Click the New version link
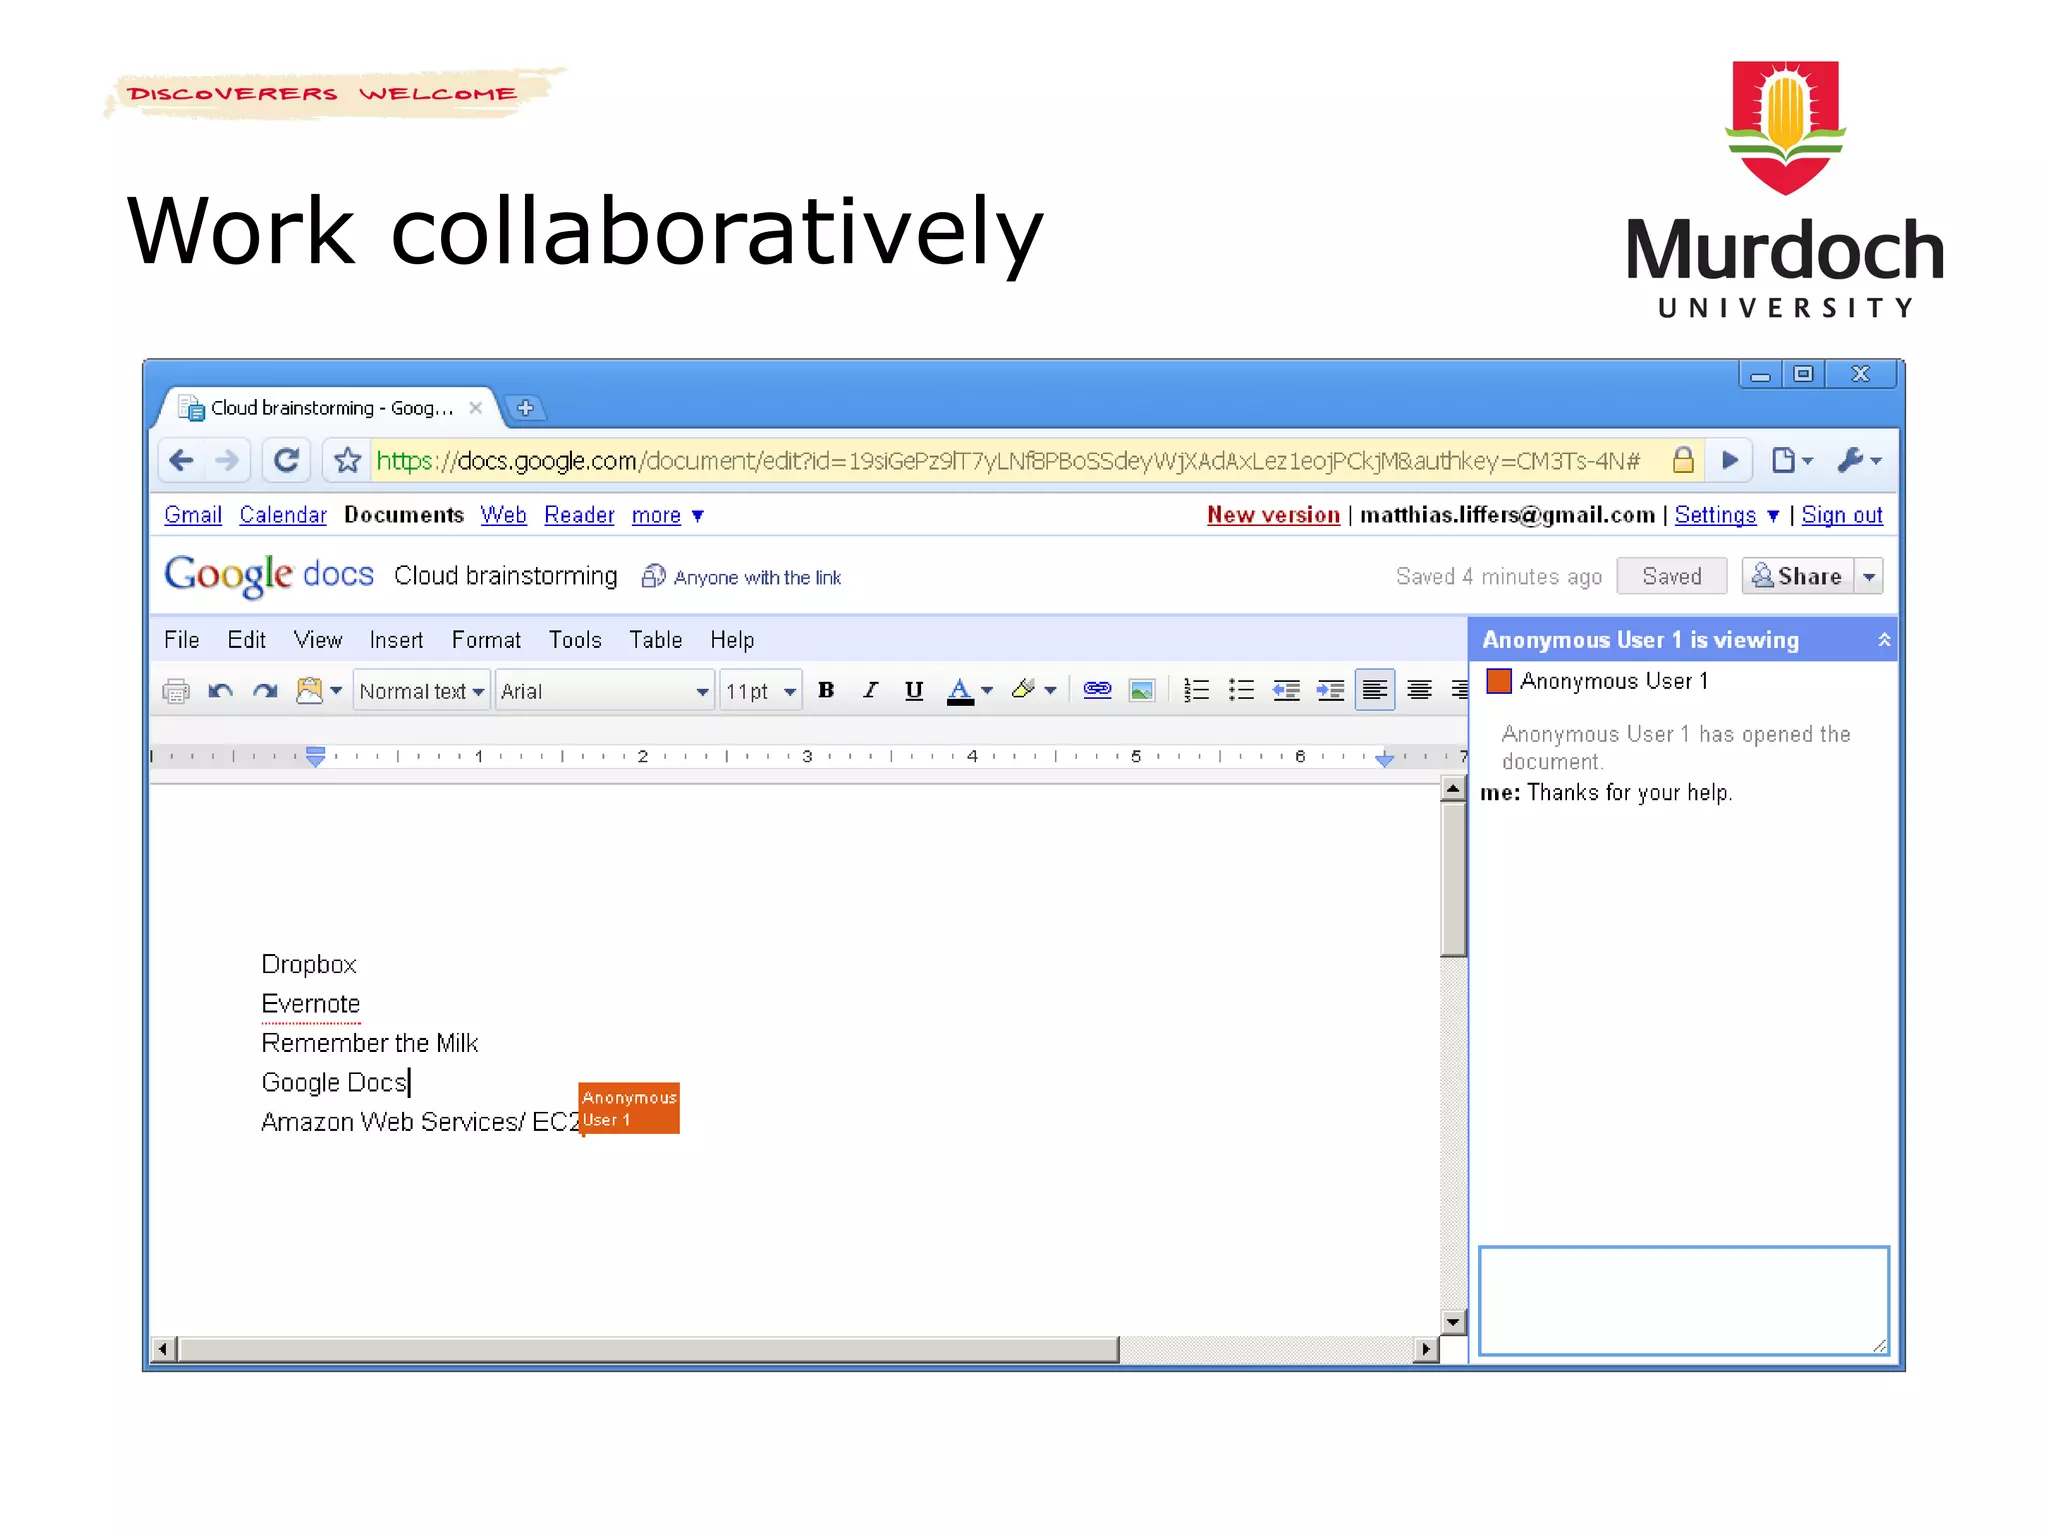The width and height of the screenshot is (2048, 1536). click(x=1273, y=515)
